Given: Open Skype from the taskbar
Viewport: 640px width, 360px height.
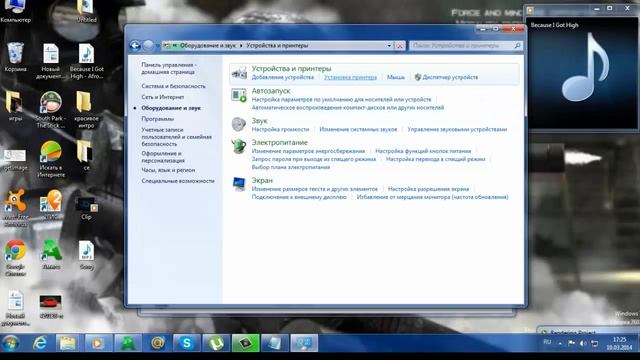Looking at the screenshot, I should click(x=187, y=343).
